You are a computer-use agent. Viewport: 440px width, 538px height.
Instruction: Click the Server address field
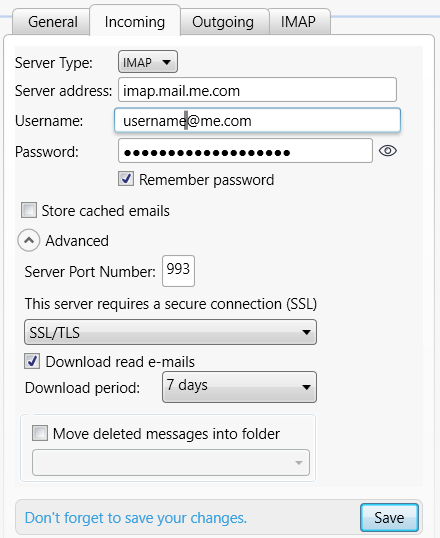(257, 90)
